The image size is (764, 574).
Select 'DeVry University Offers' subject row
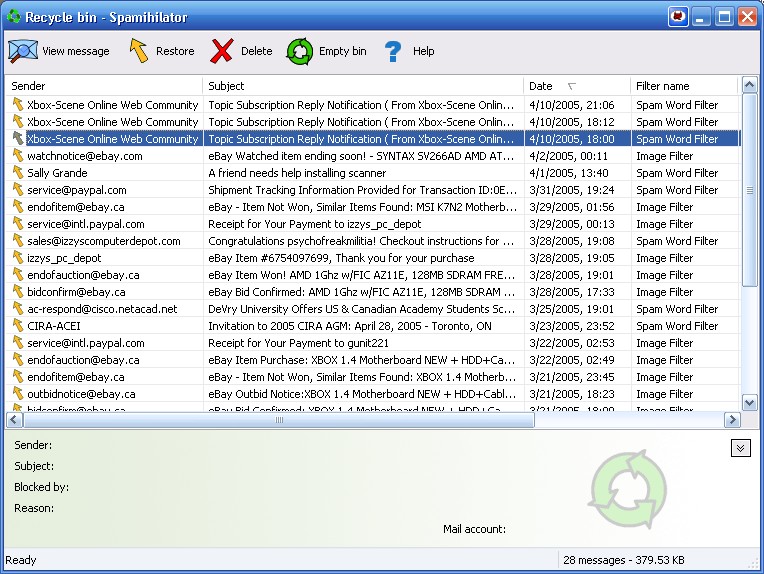pos(362,309)
